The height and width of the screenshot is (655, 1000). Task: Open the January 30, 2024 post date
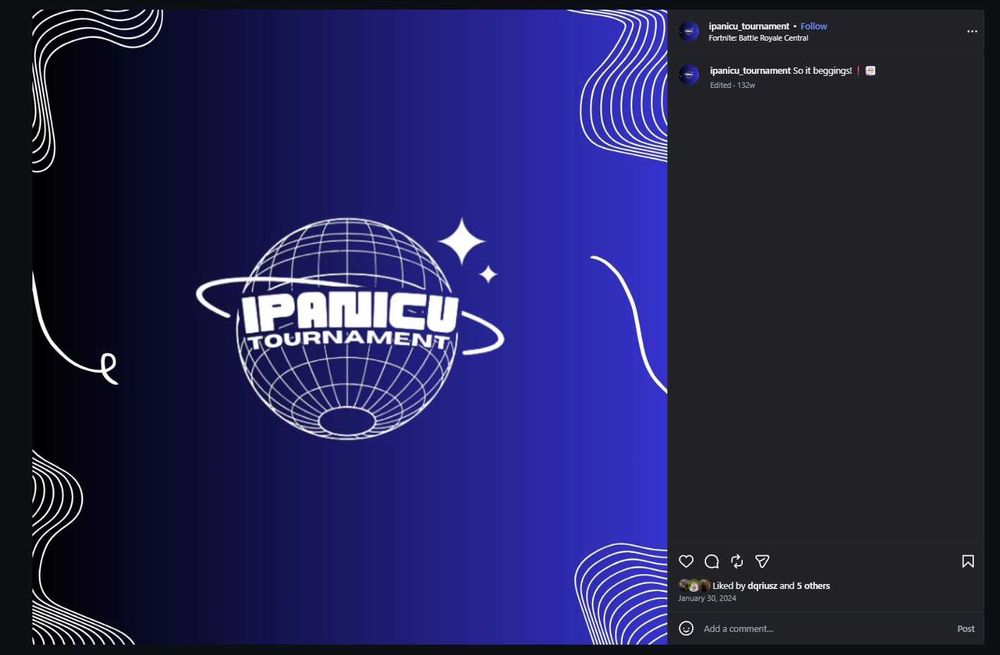pos(707,598)
